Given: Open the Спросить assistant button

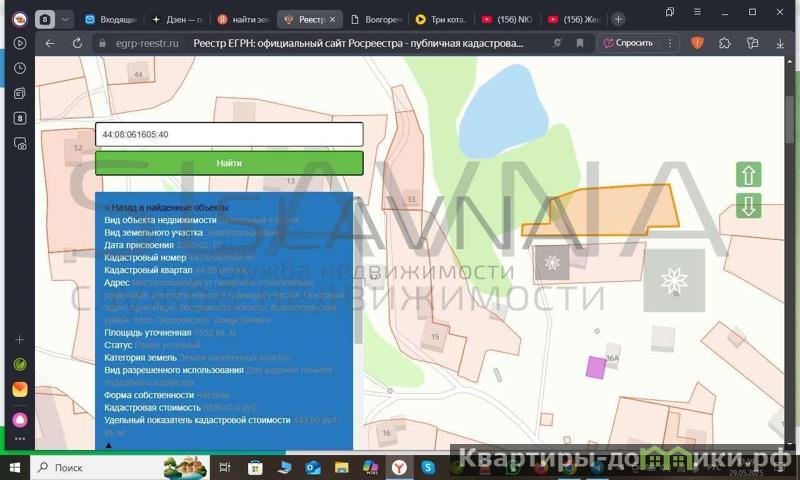Looking at the screenshot, I should point(628,44).
